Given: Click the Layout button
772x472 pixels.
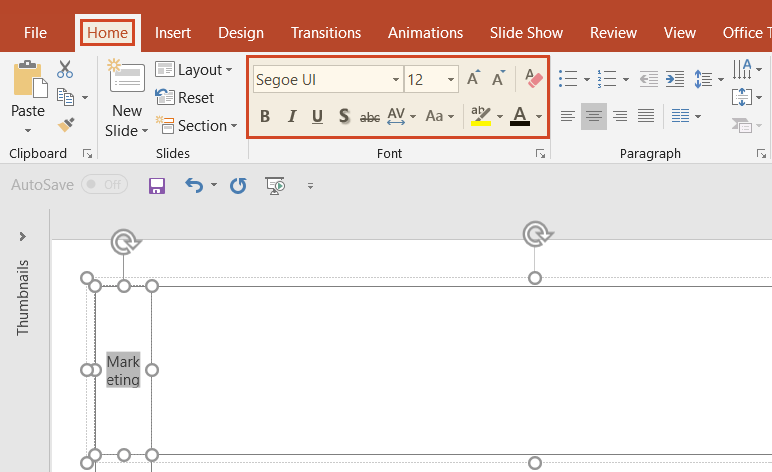Looking at the screenshot, I should [x=194, y=70].
